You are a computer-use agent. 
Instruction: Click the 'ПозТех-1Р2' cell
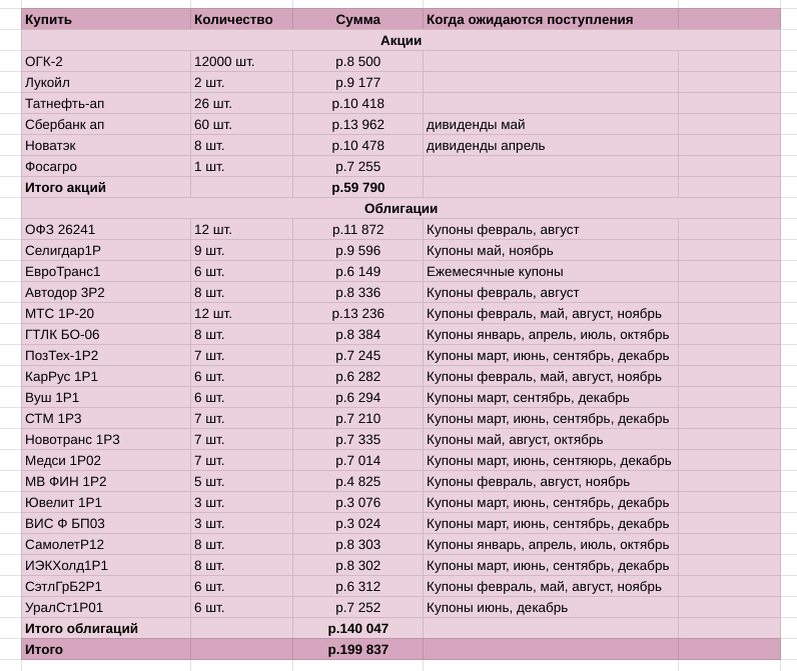pos(106,356)
